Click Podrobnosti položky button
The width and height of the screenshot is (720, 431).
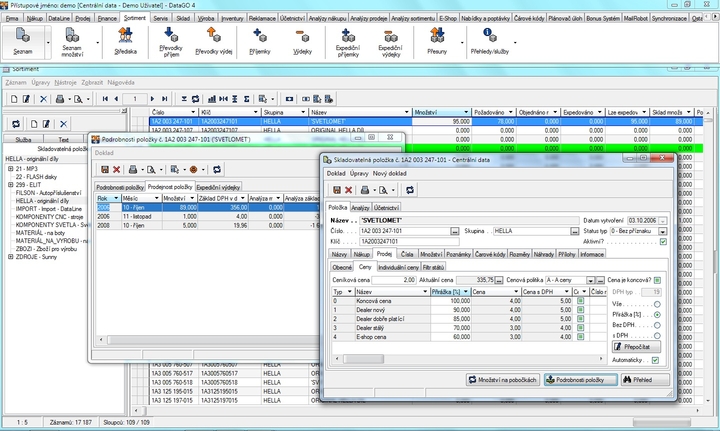coord(580,380)
